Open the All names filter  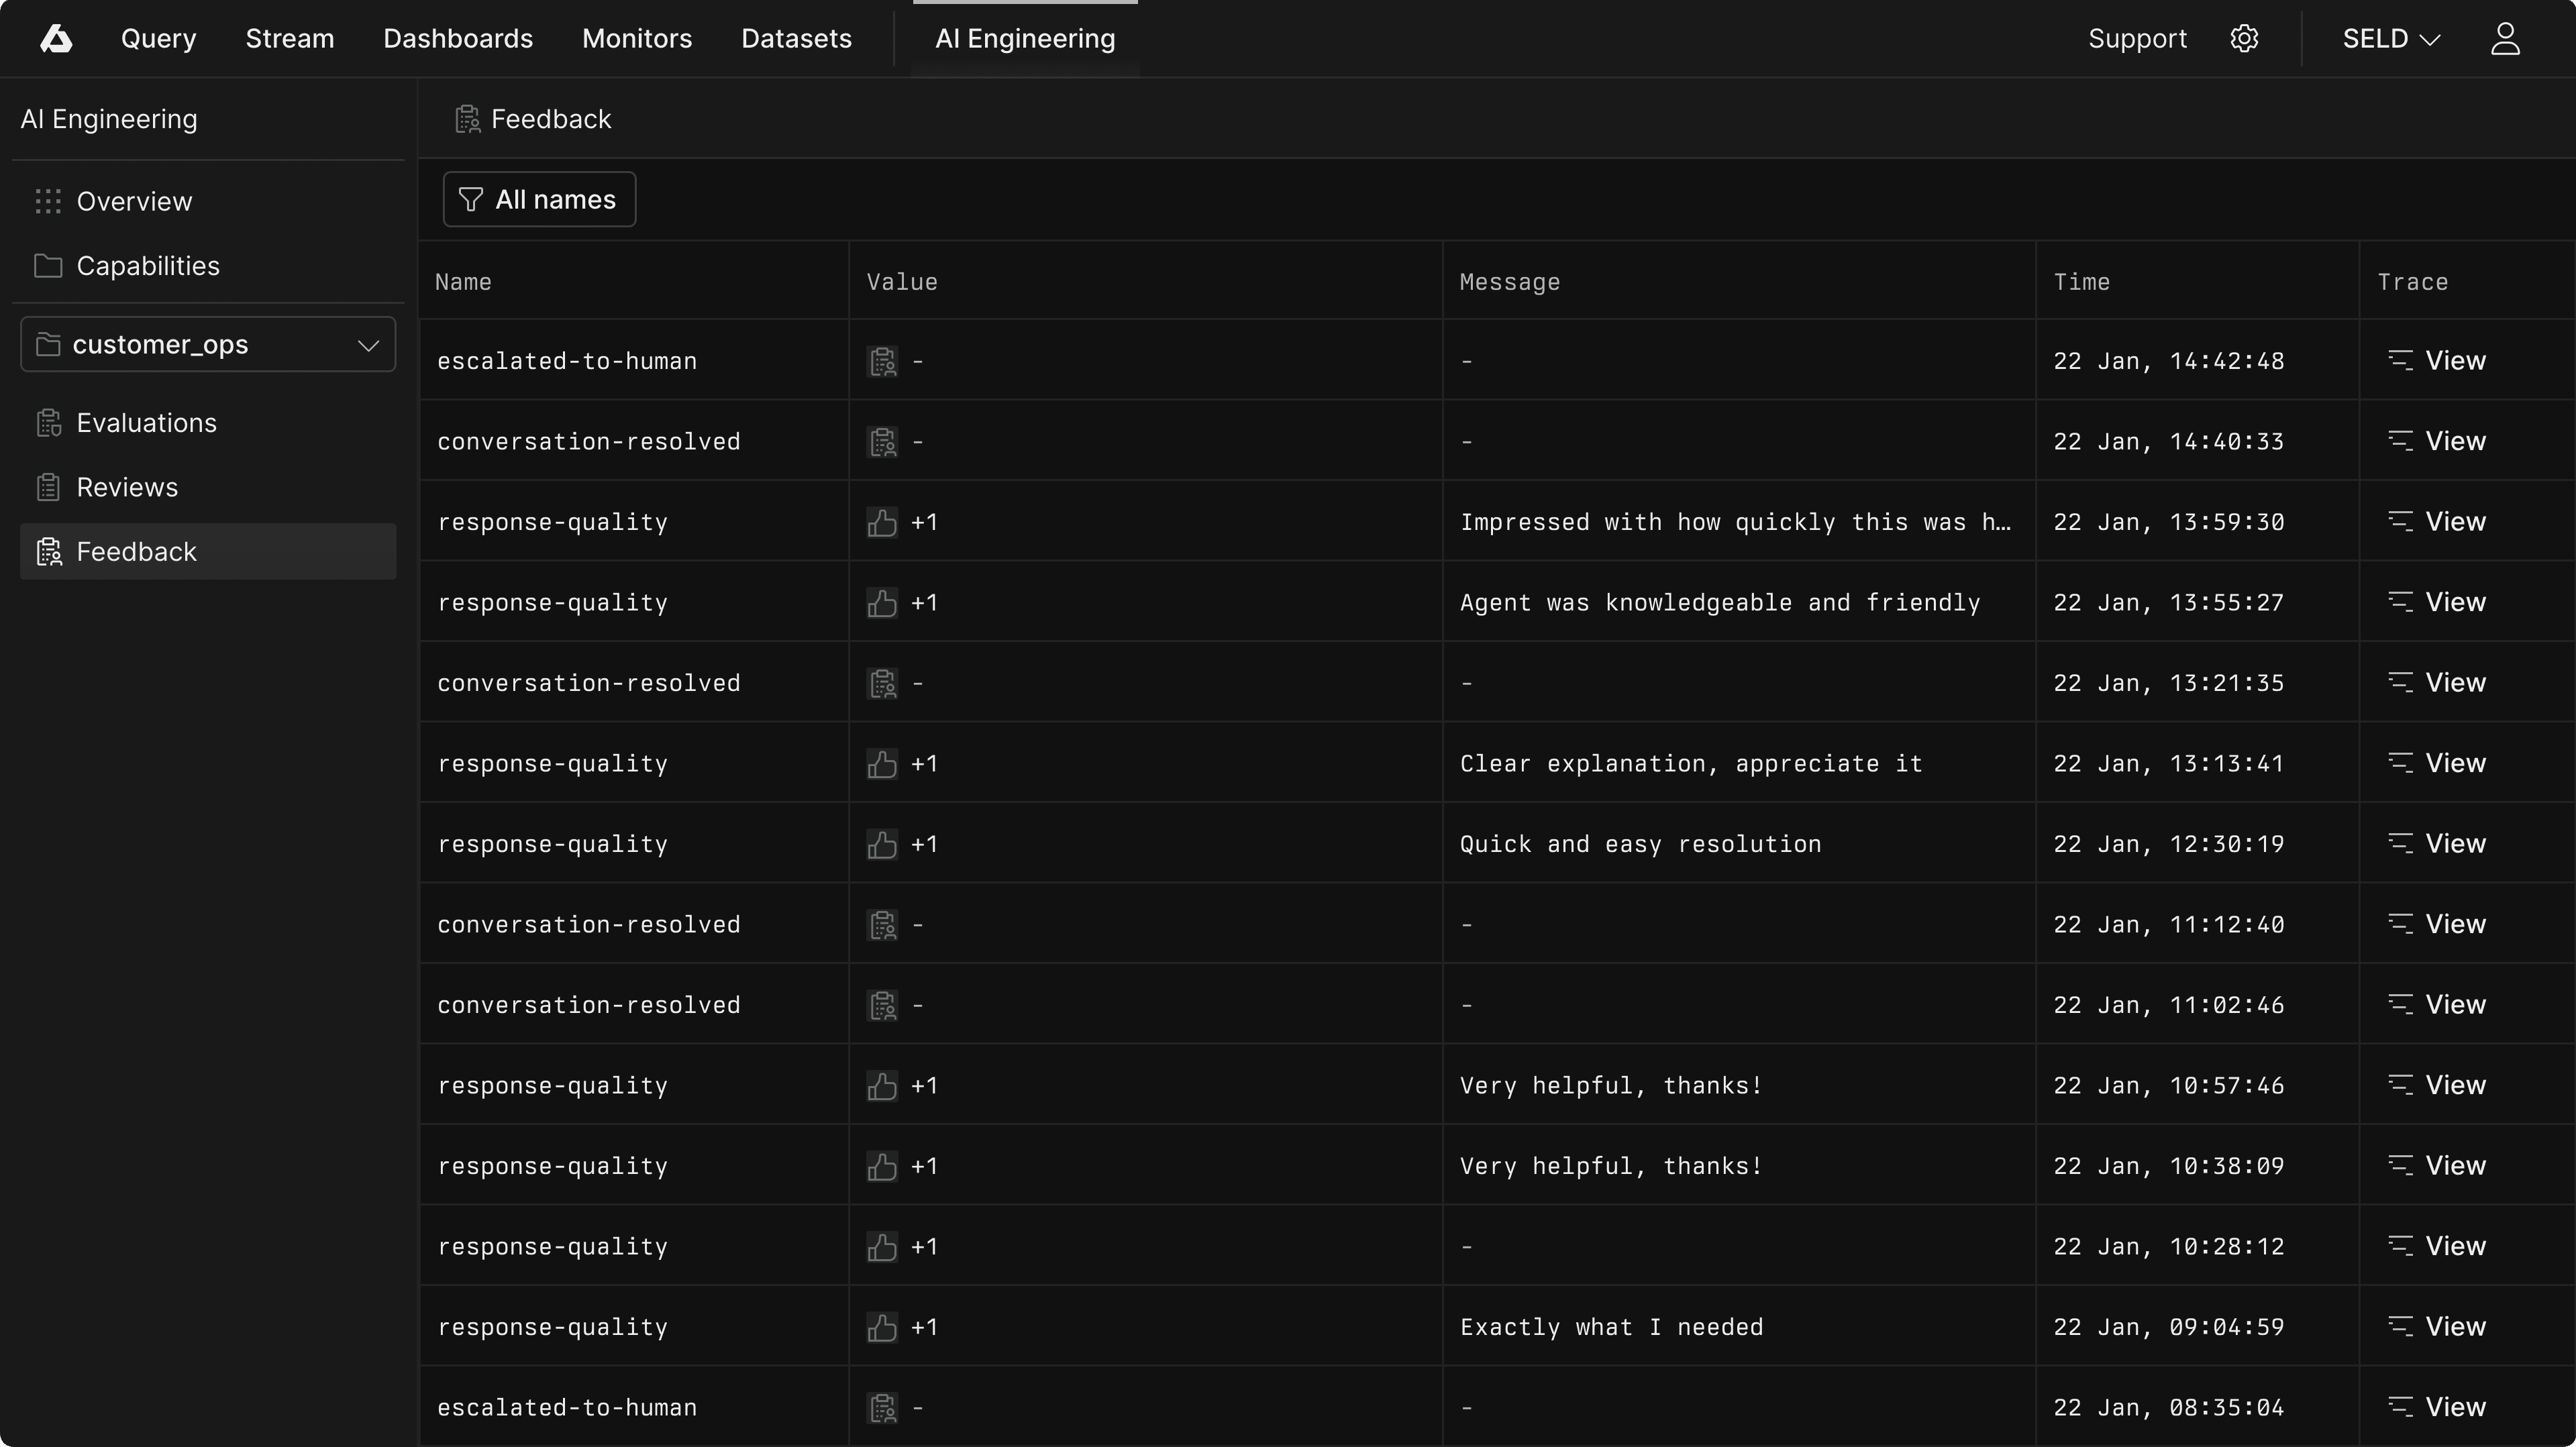point(539,200)
